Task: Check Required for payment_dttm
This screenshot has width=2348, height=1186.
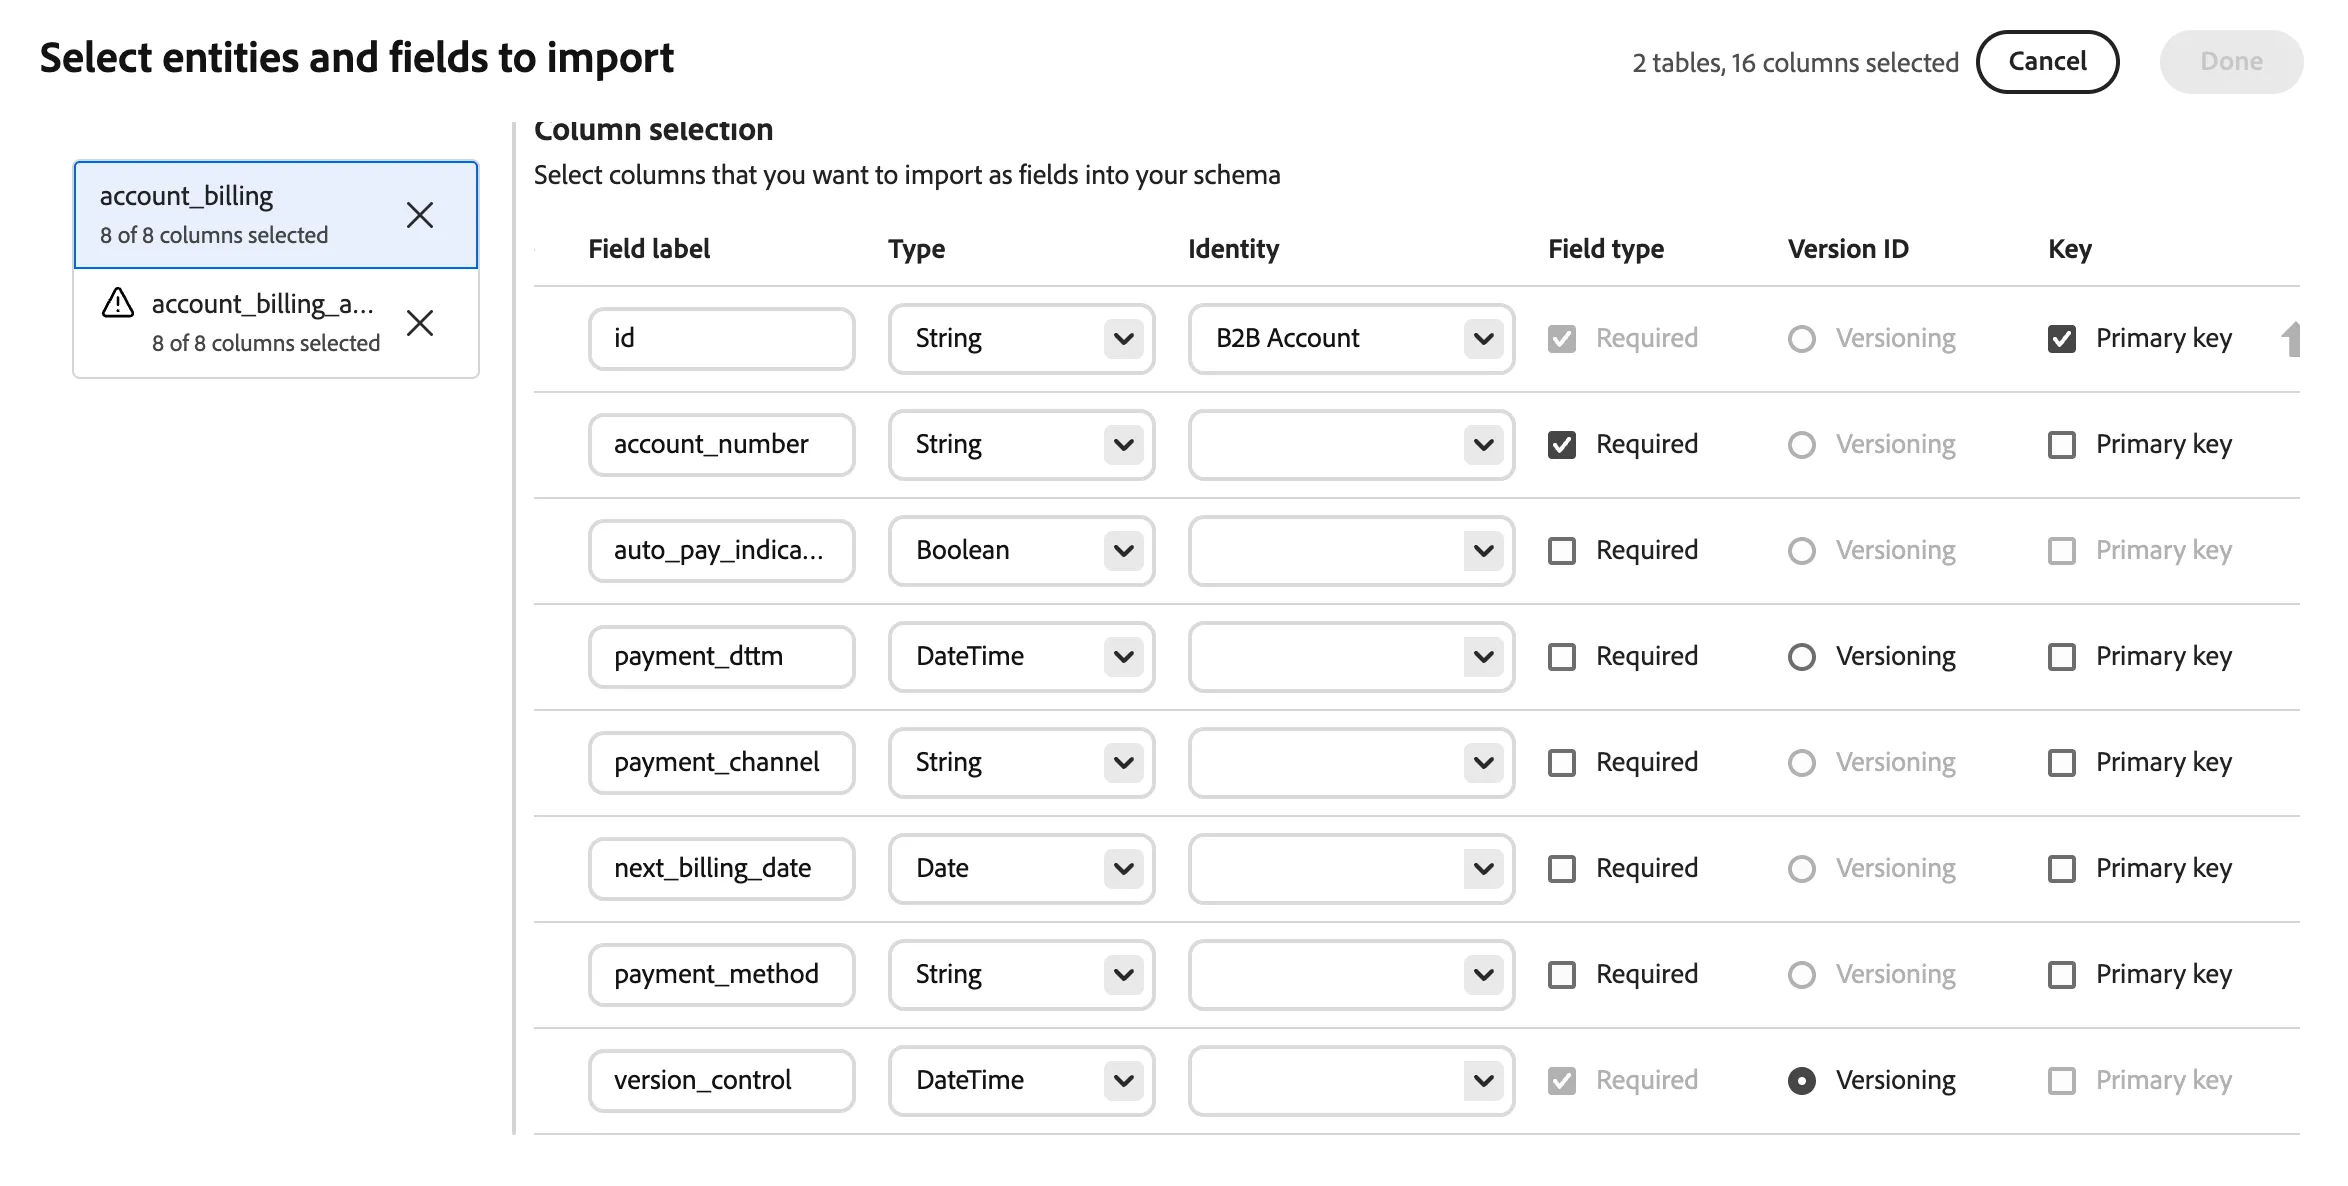Action: [1562, 657]
